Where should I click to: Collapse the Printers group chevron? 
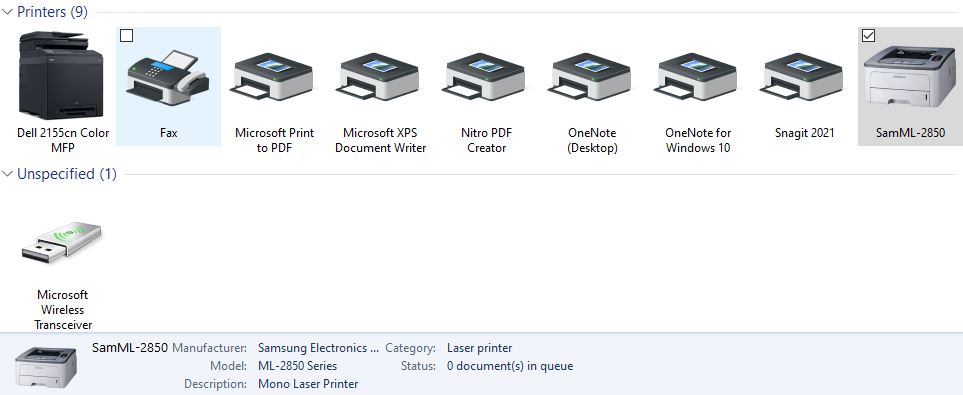click(x=7, y=12)
